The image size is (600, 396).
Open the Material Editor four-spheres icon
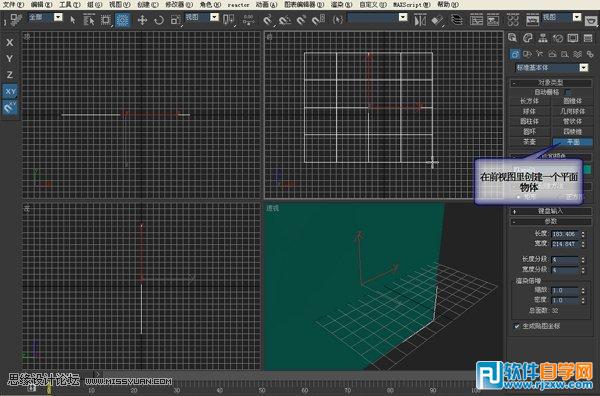(x=513, y=19)
